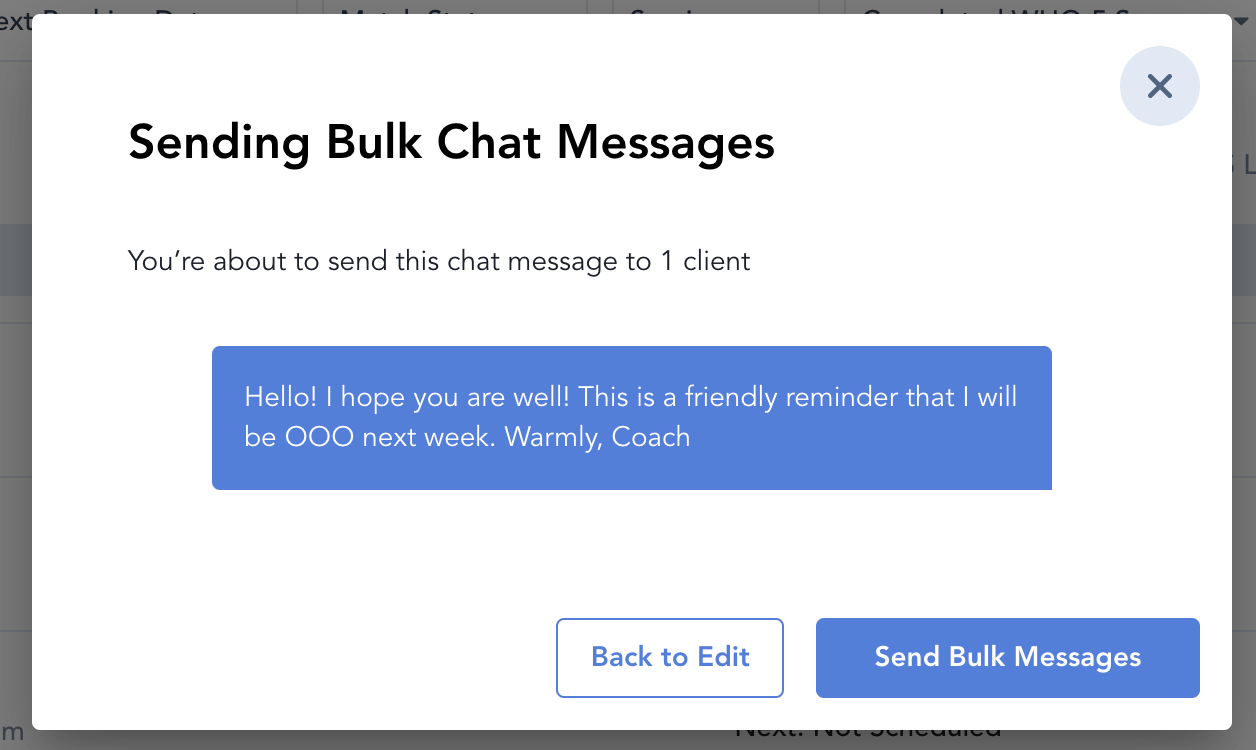1256x750 pixels.
Task: Click the highlighted table row at left edge
Action: 15,260
